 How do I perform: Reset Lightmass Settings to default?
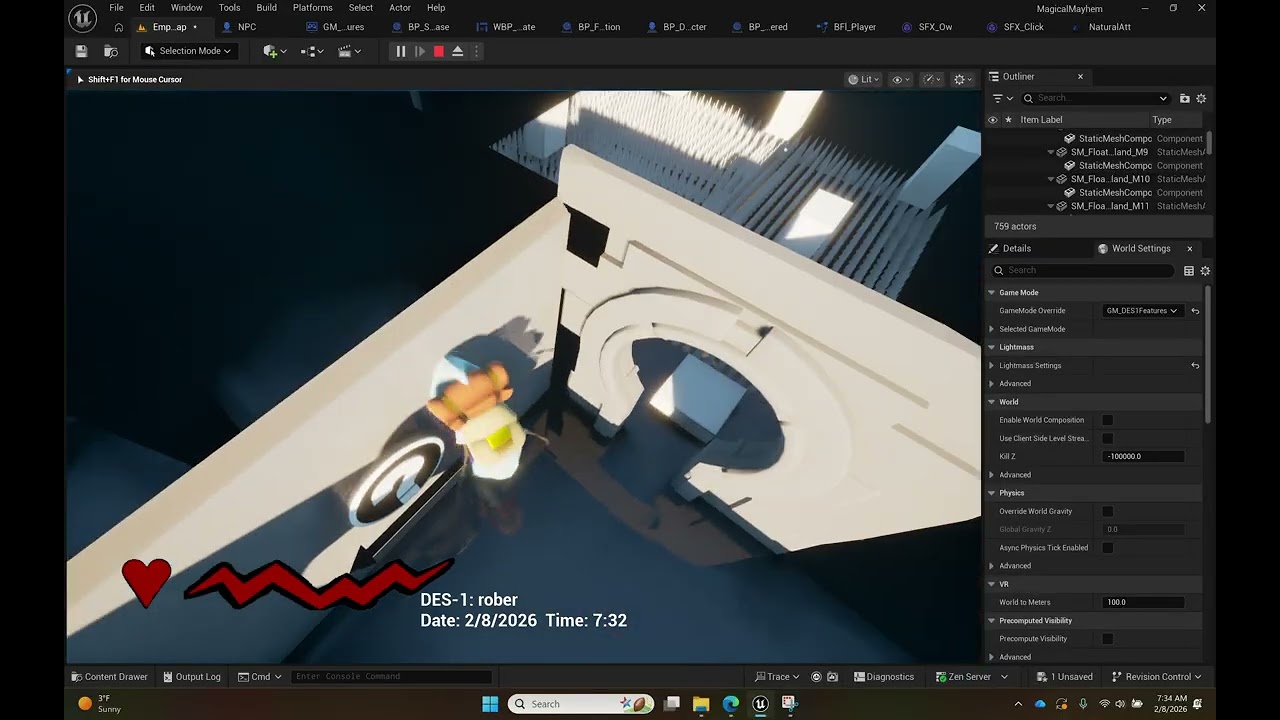(1195, 366)
